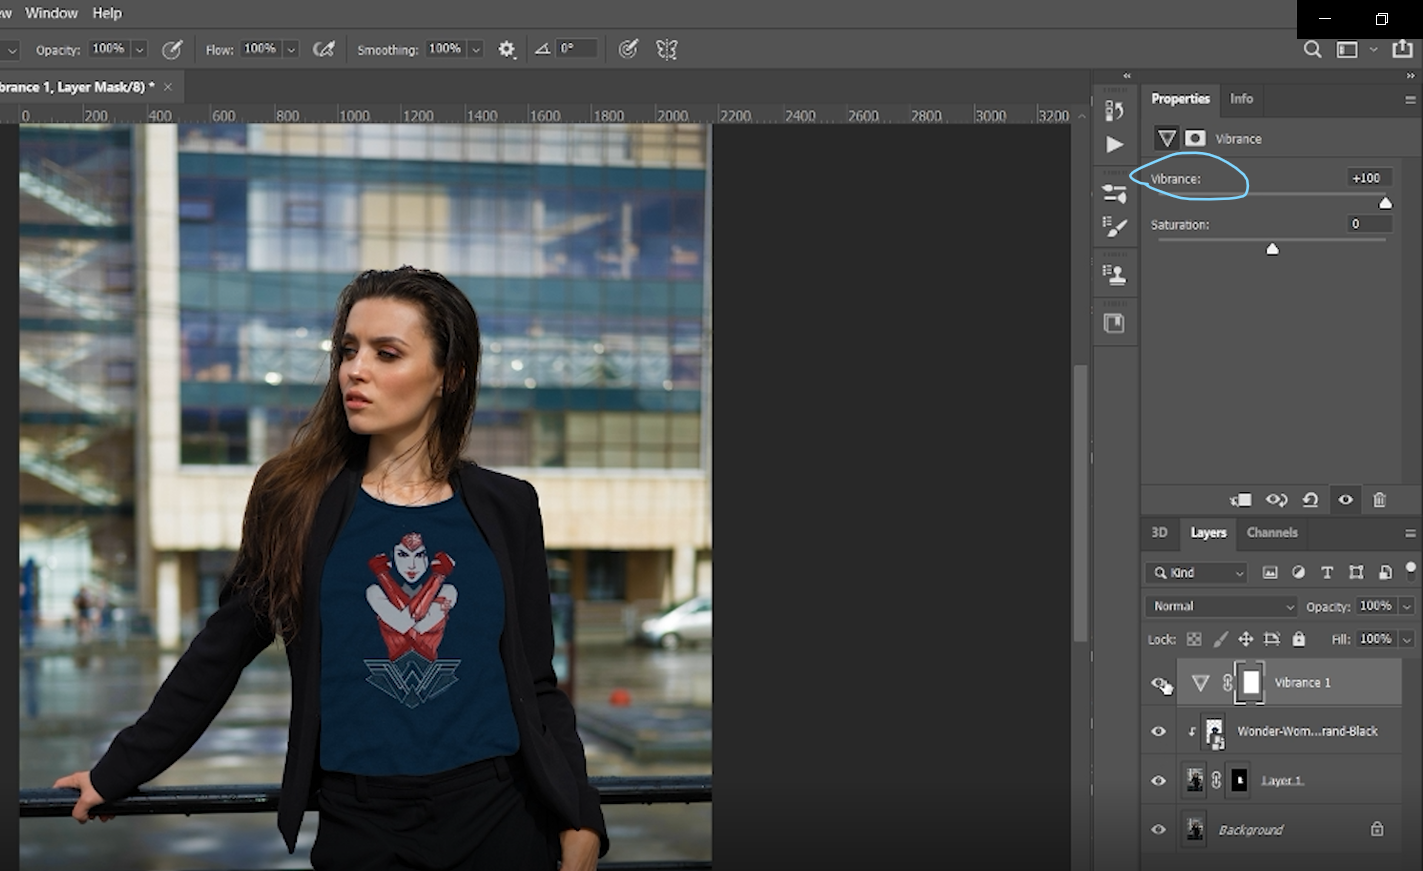The height and width of the screenshot is (871, 1423).
Task: Close the document tab
Action: tap(168, 87)
